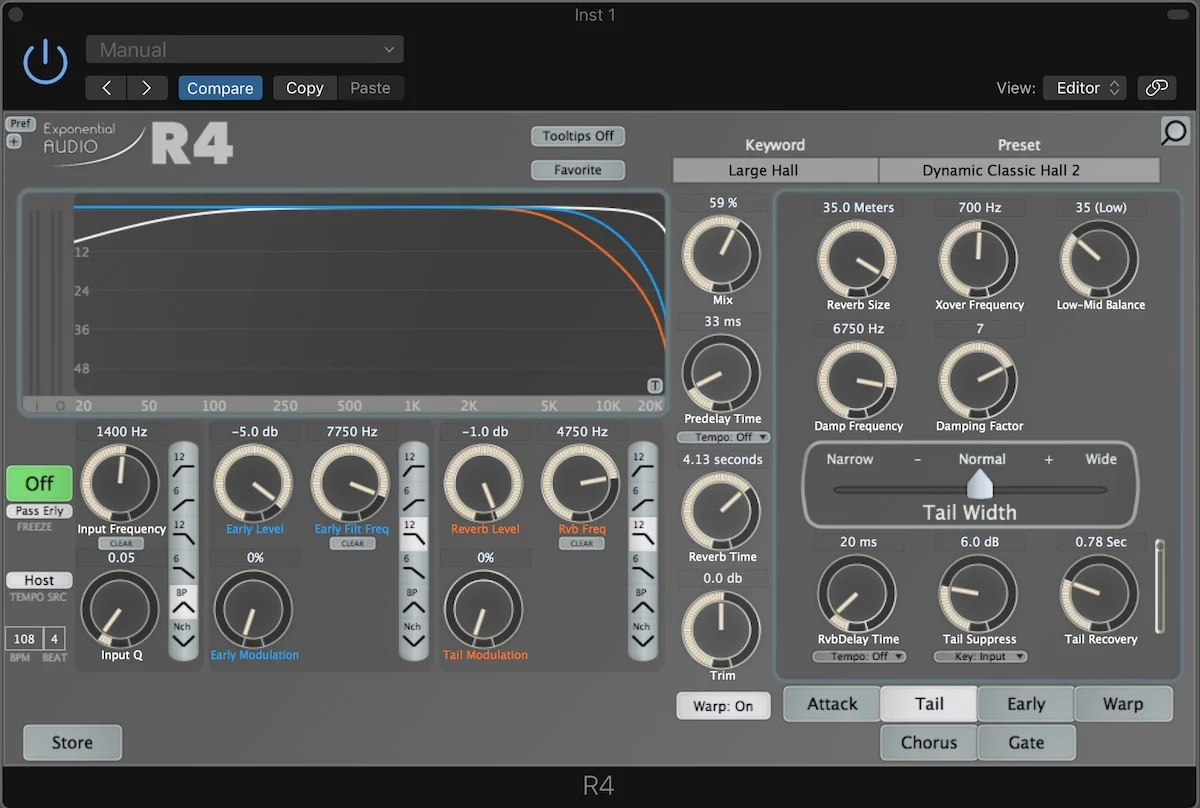
Task: Open Tempo: Off menu under RvbDelay Time
Action: (858, 656)
